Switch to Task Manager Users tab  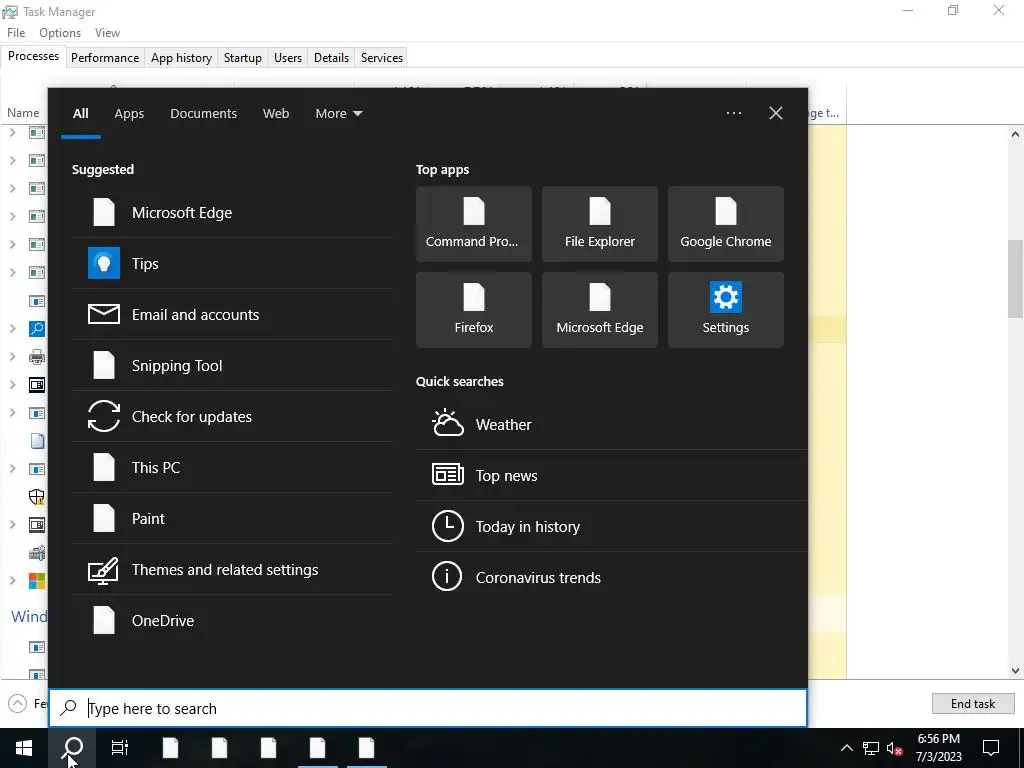pyautogui.click(x=288, y=57)
